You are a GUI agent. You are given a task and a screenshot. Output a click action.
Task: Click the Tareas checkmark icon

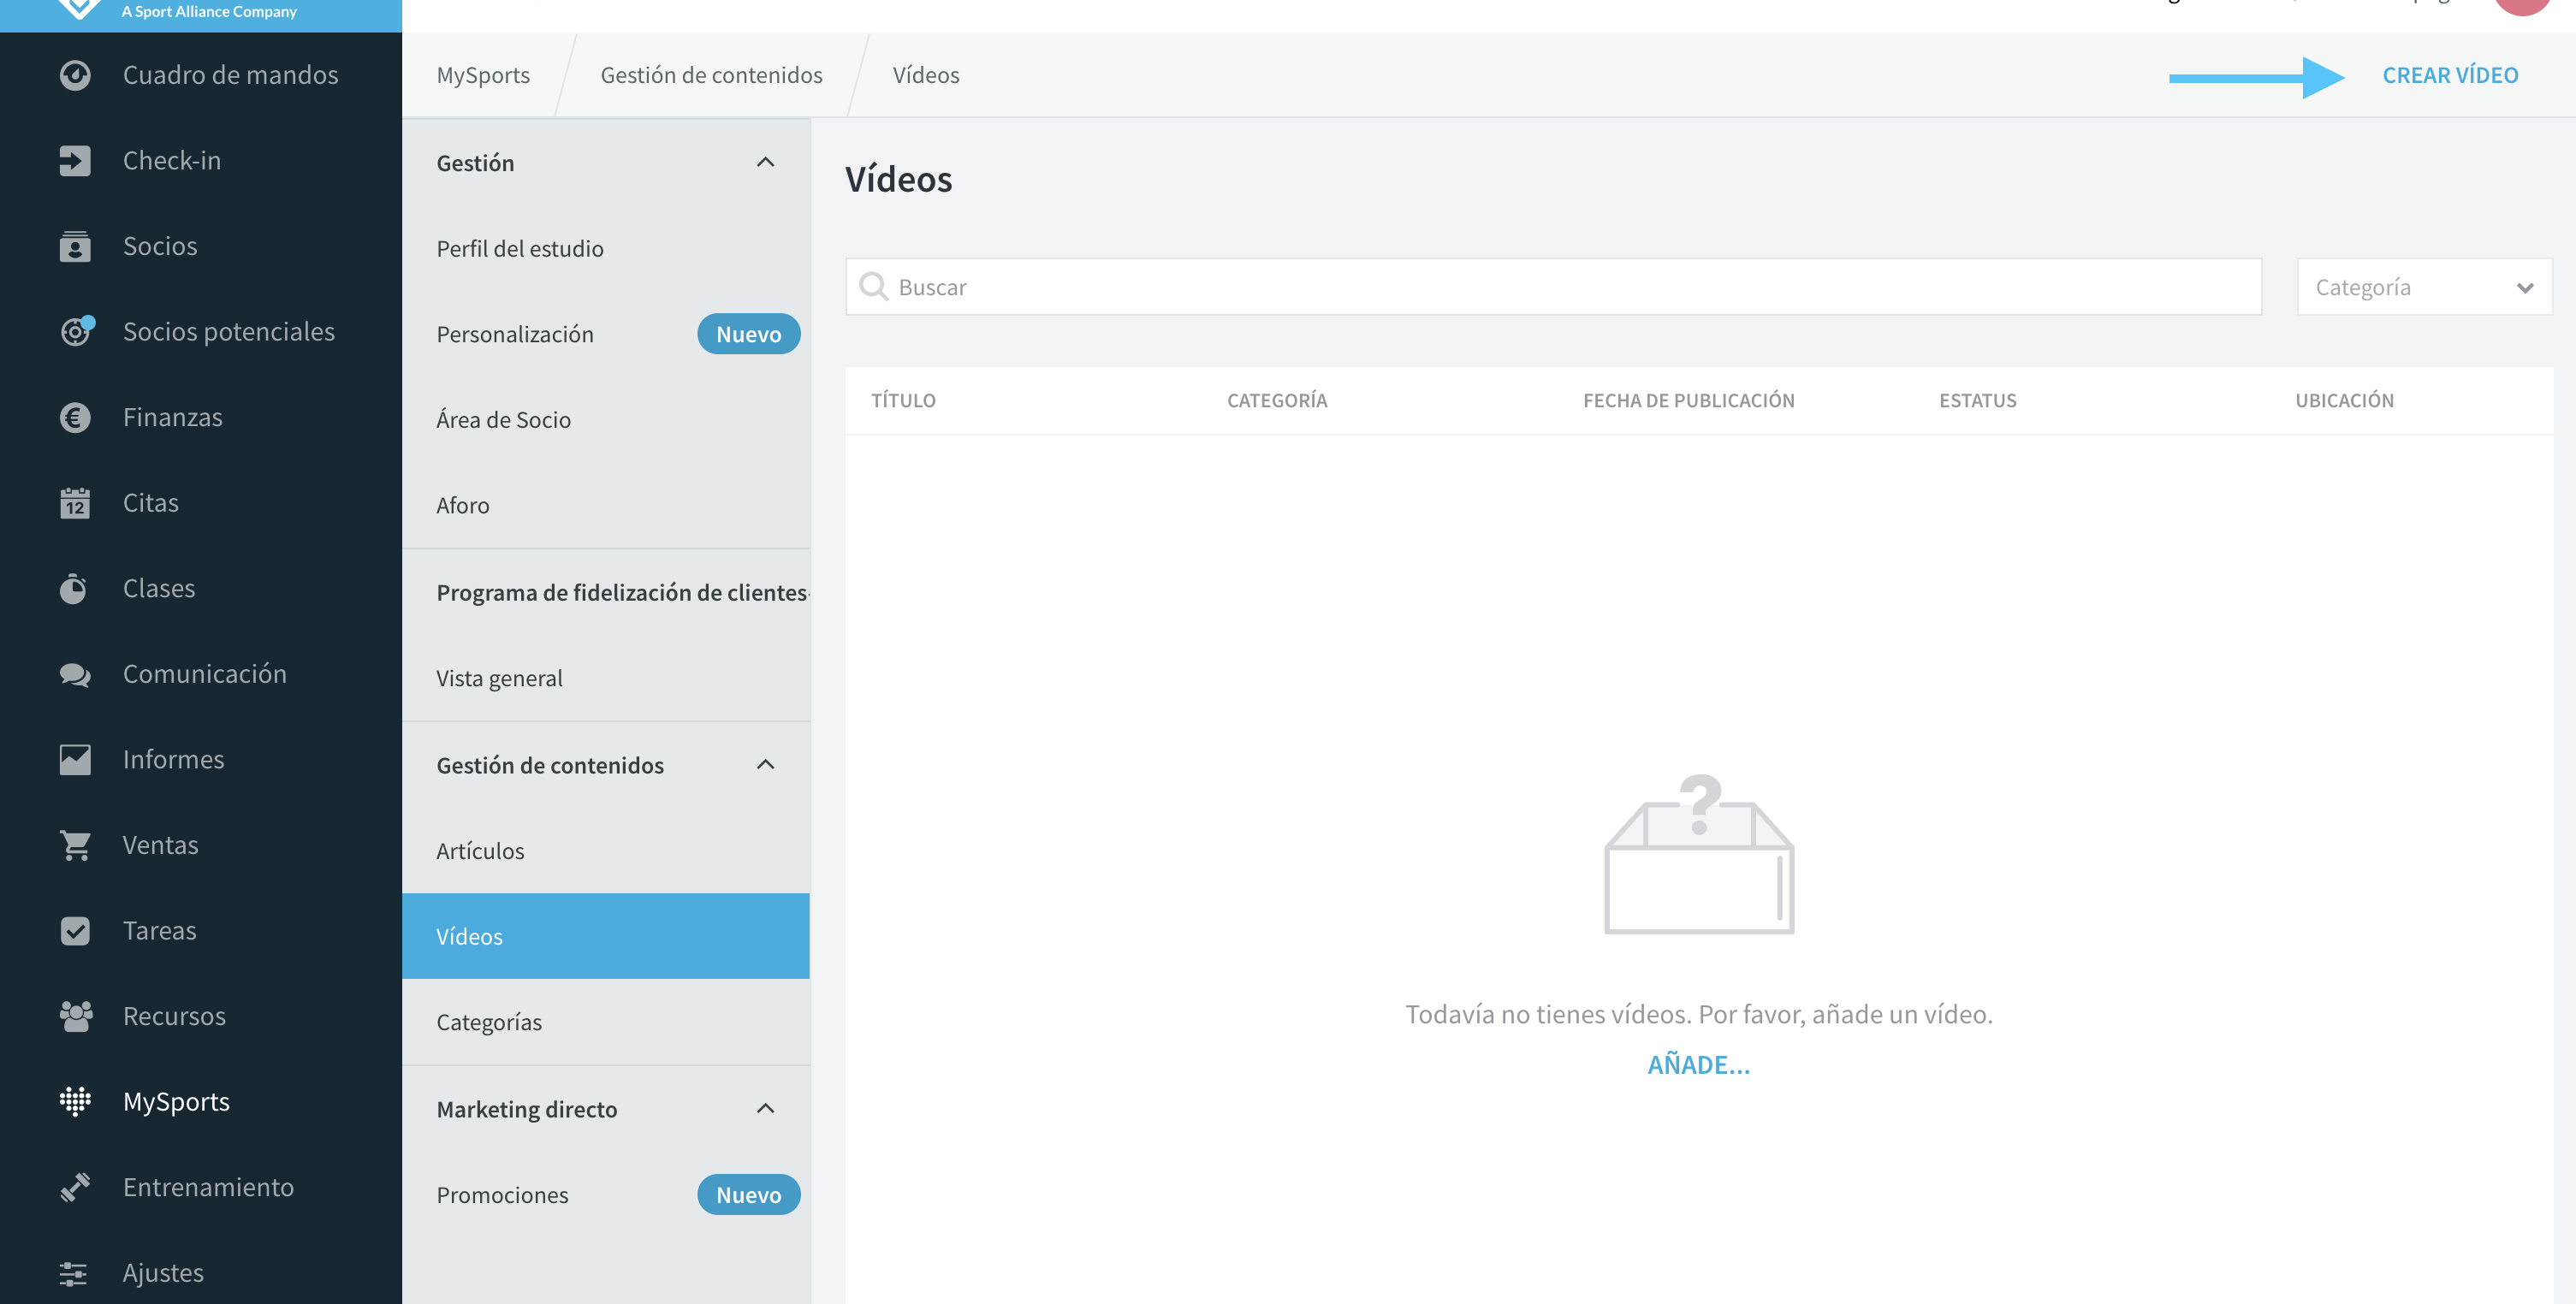tap(75, 931)
